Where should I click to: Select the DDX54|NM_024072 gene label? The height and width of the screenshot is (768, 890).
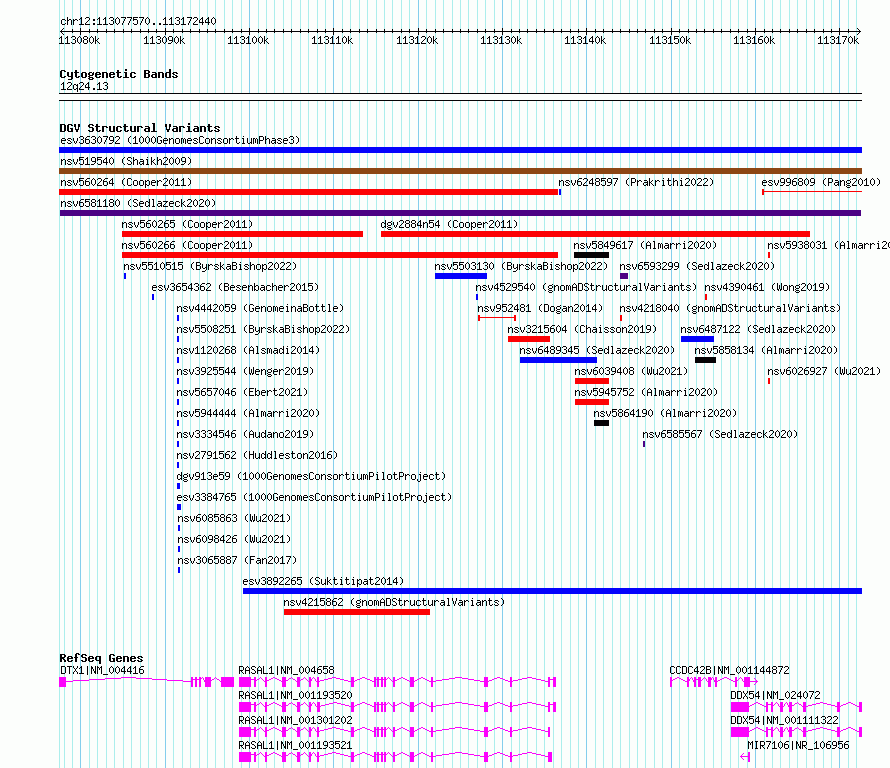coord(775,695)
